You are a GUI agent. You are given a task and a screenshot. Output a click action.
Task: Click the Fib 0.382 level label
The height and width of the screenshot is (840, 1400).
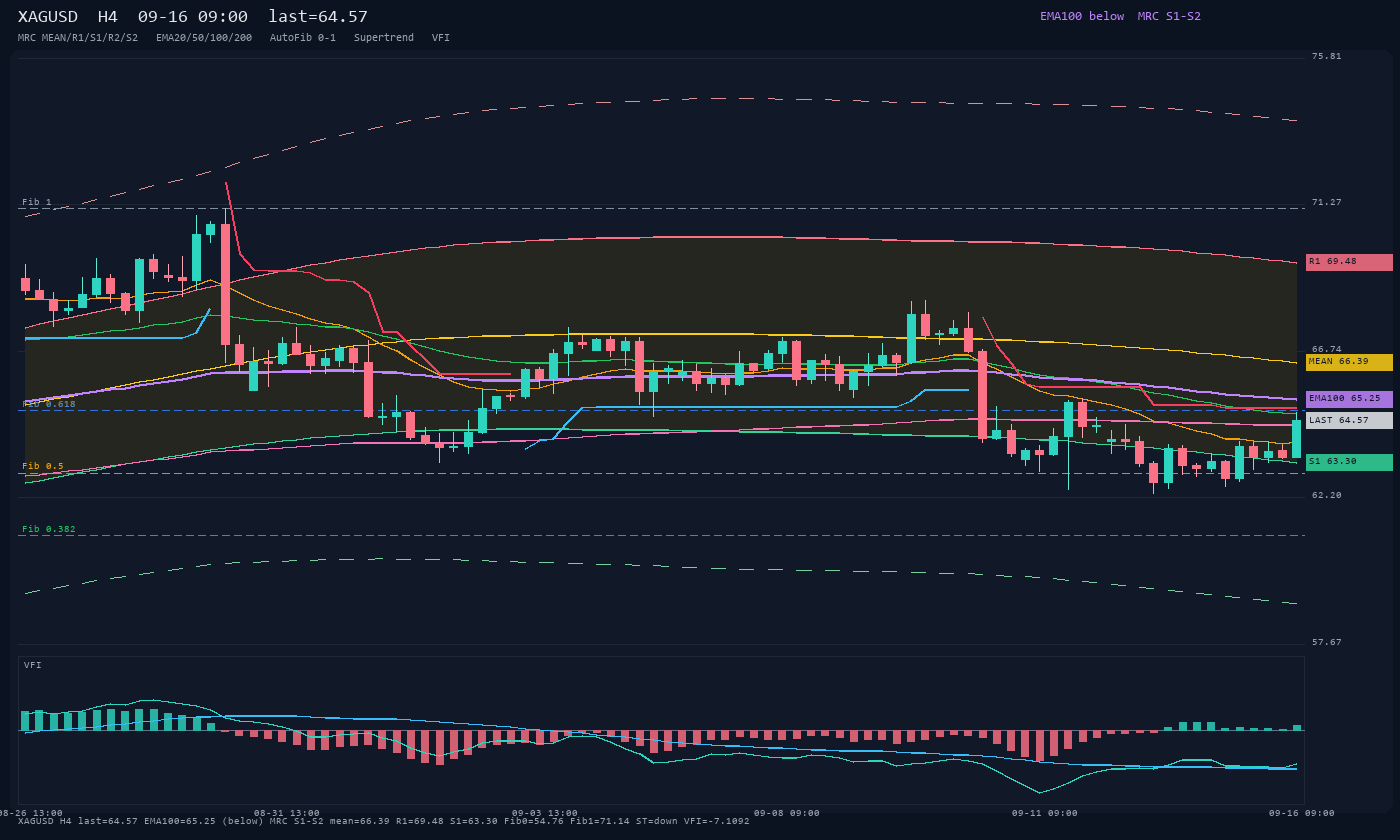[49, 529]
